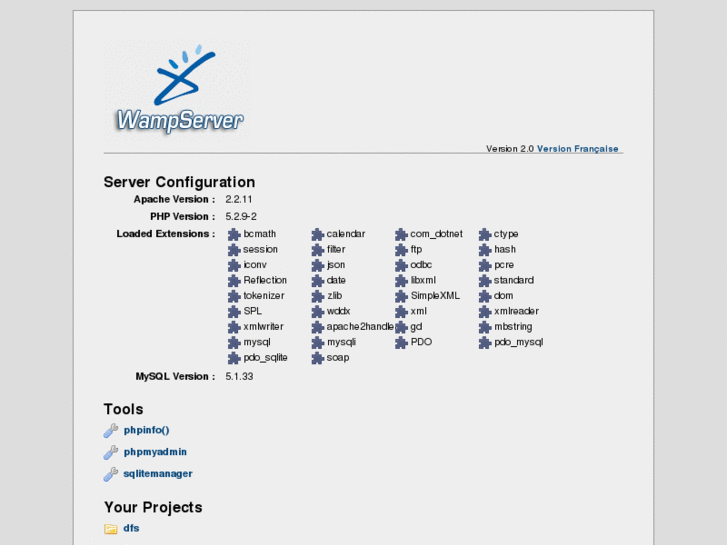
Task: Open the dfs project link
Action: (131, 528)
